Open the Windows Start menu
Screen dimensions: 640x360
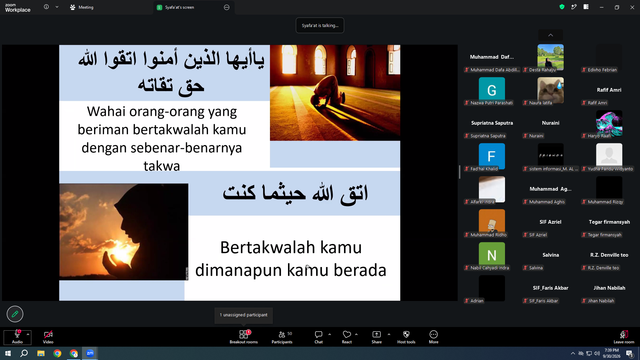[x=8, y=353]
